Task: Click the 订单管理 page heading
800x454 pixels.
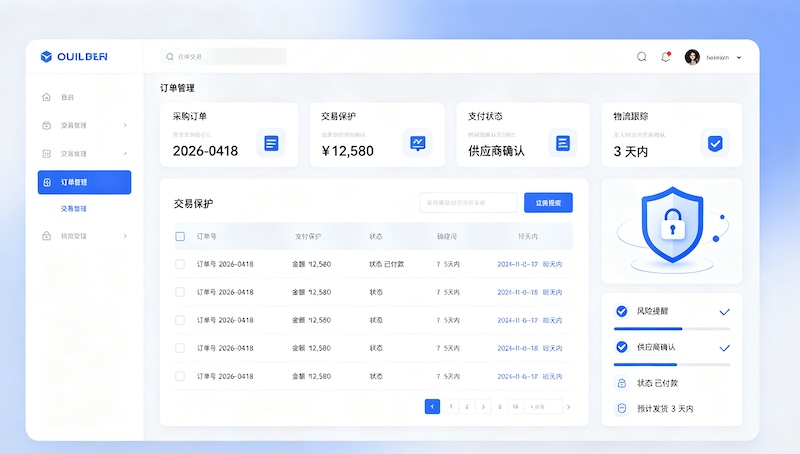Action: [177, 88]
